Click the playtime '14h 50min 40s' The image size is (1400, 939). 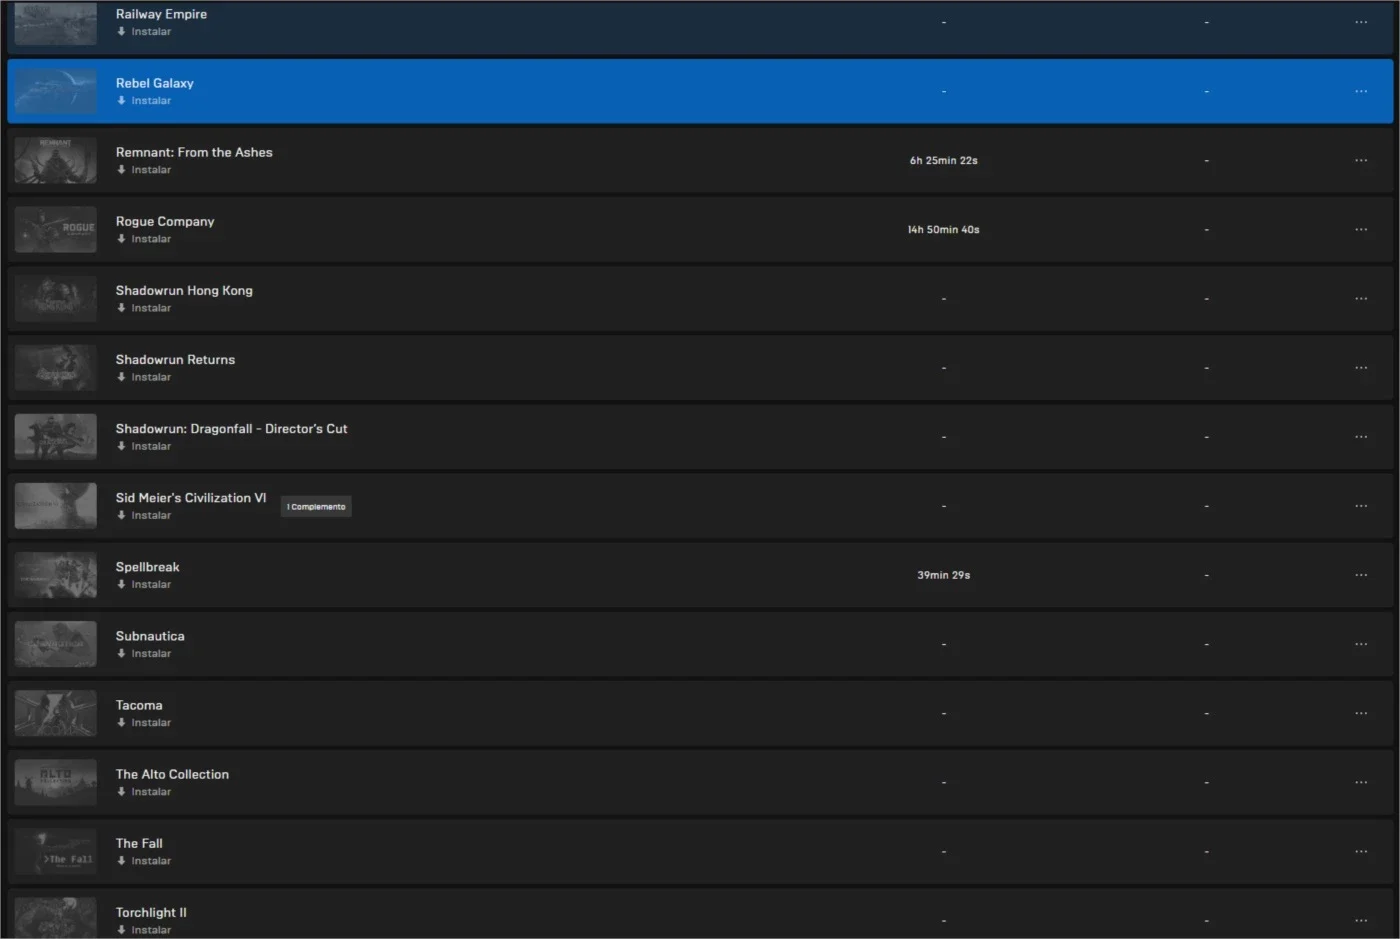click(x=944, y=229)
